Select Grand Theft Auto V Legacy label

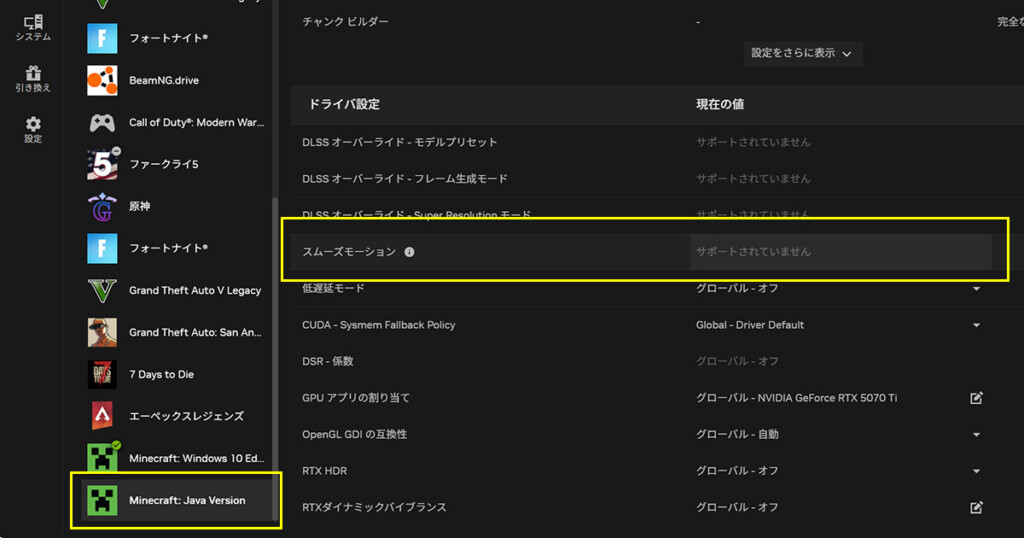point(195,291)
